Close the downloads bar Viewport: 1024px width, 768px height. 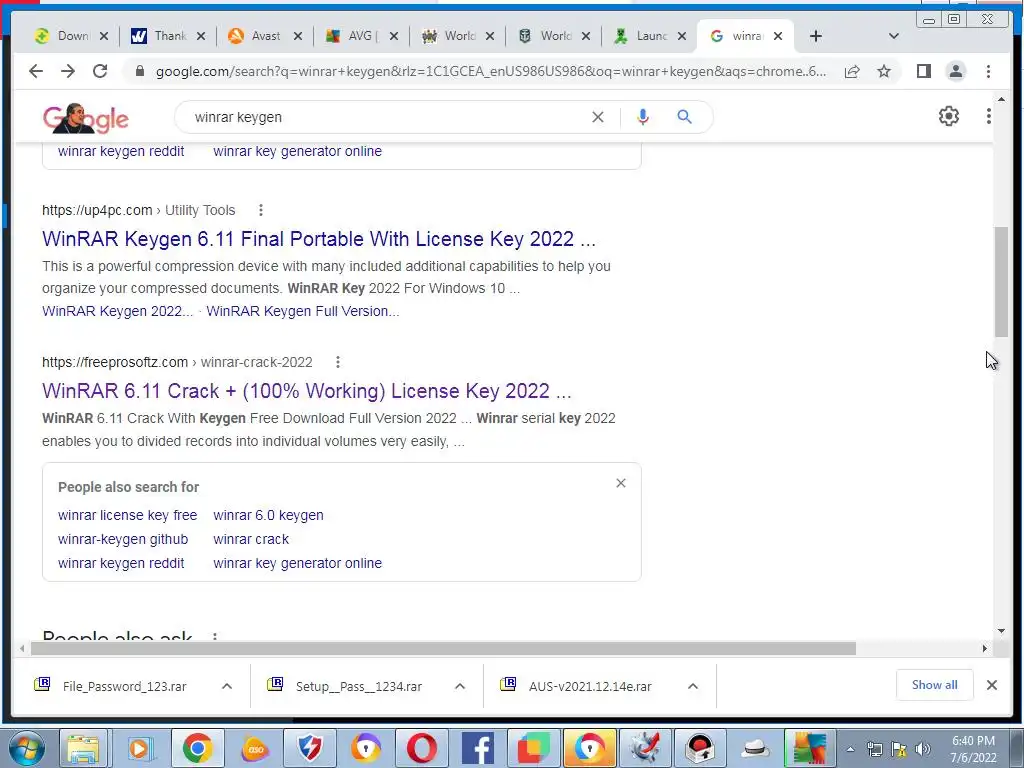[x=991, y=685]
